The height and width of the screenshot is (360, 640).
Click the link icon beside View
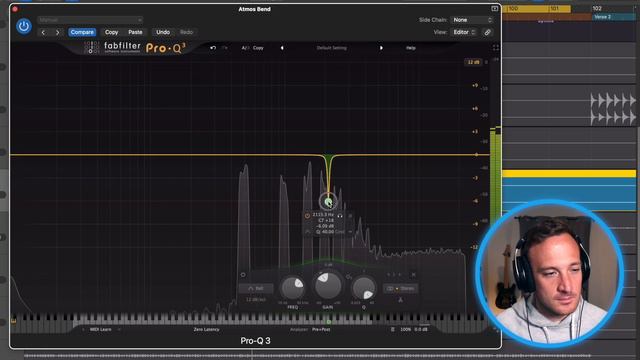(487, 32)
